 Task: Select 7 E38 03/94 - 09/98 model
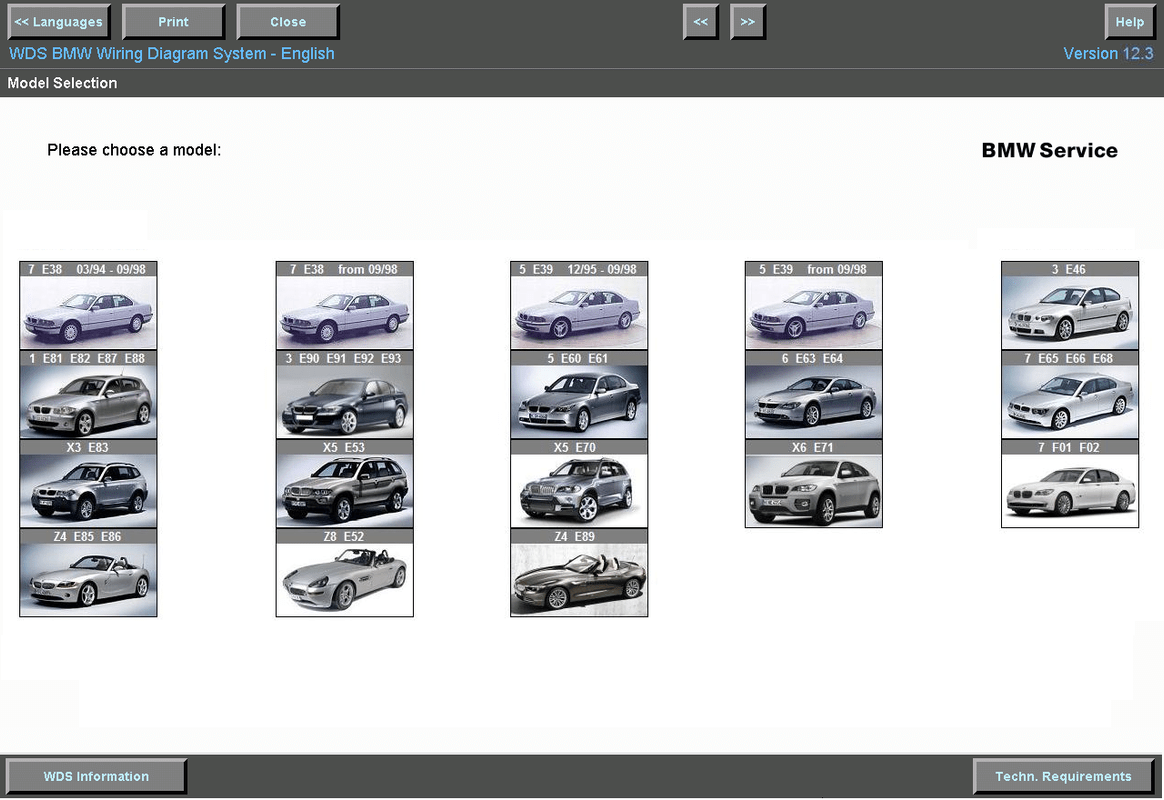point(88,305)
